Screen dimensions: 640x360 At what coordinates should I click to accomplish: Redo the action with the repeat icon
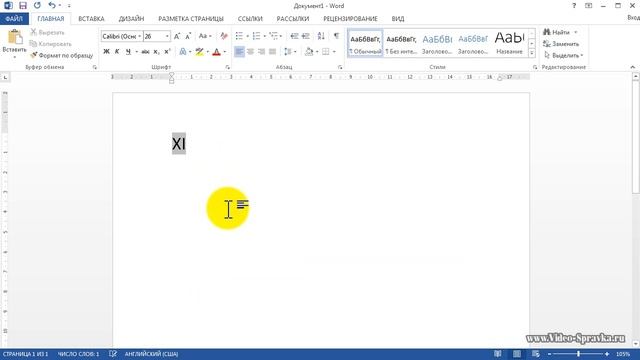coord(38,5)
